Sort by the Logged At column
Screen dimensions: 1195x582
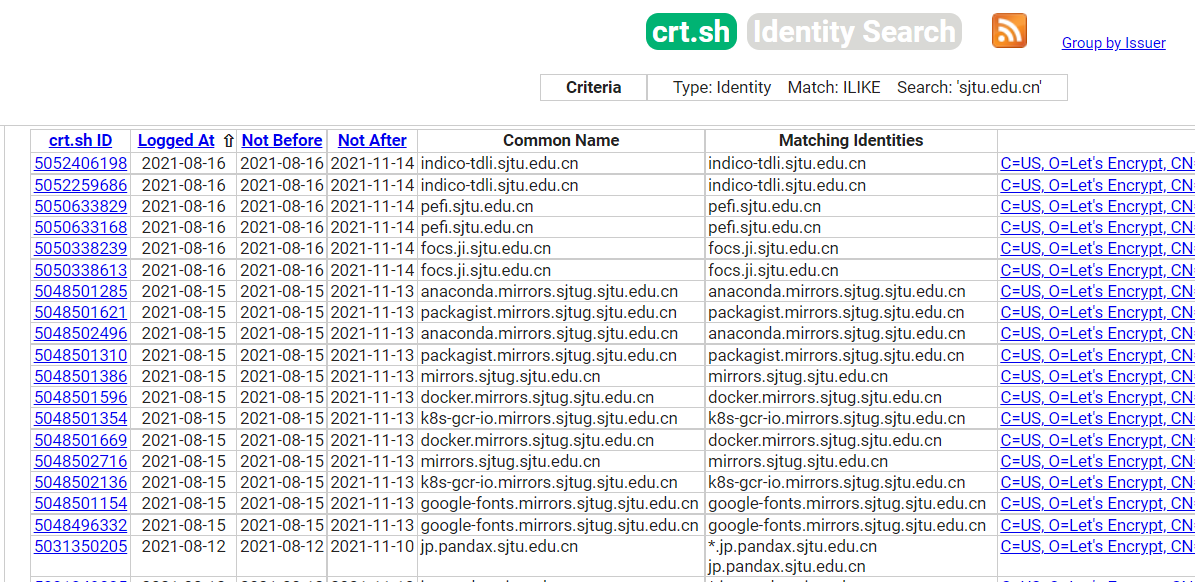coord(176,141)
